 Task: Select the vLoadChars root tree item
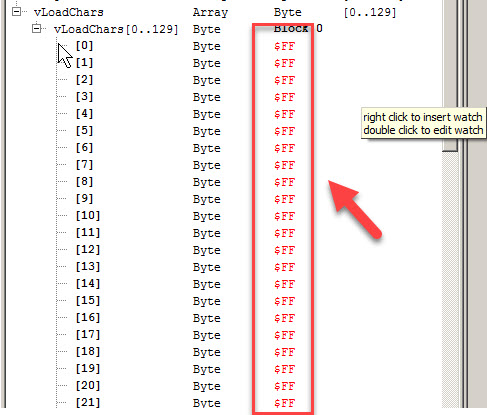pyautogui.click(x=69, y=13)
